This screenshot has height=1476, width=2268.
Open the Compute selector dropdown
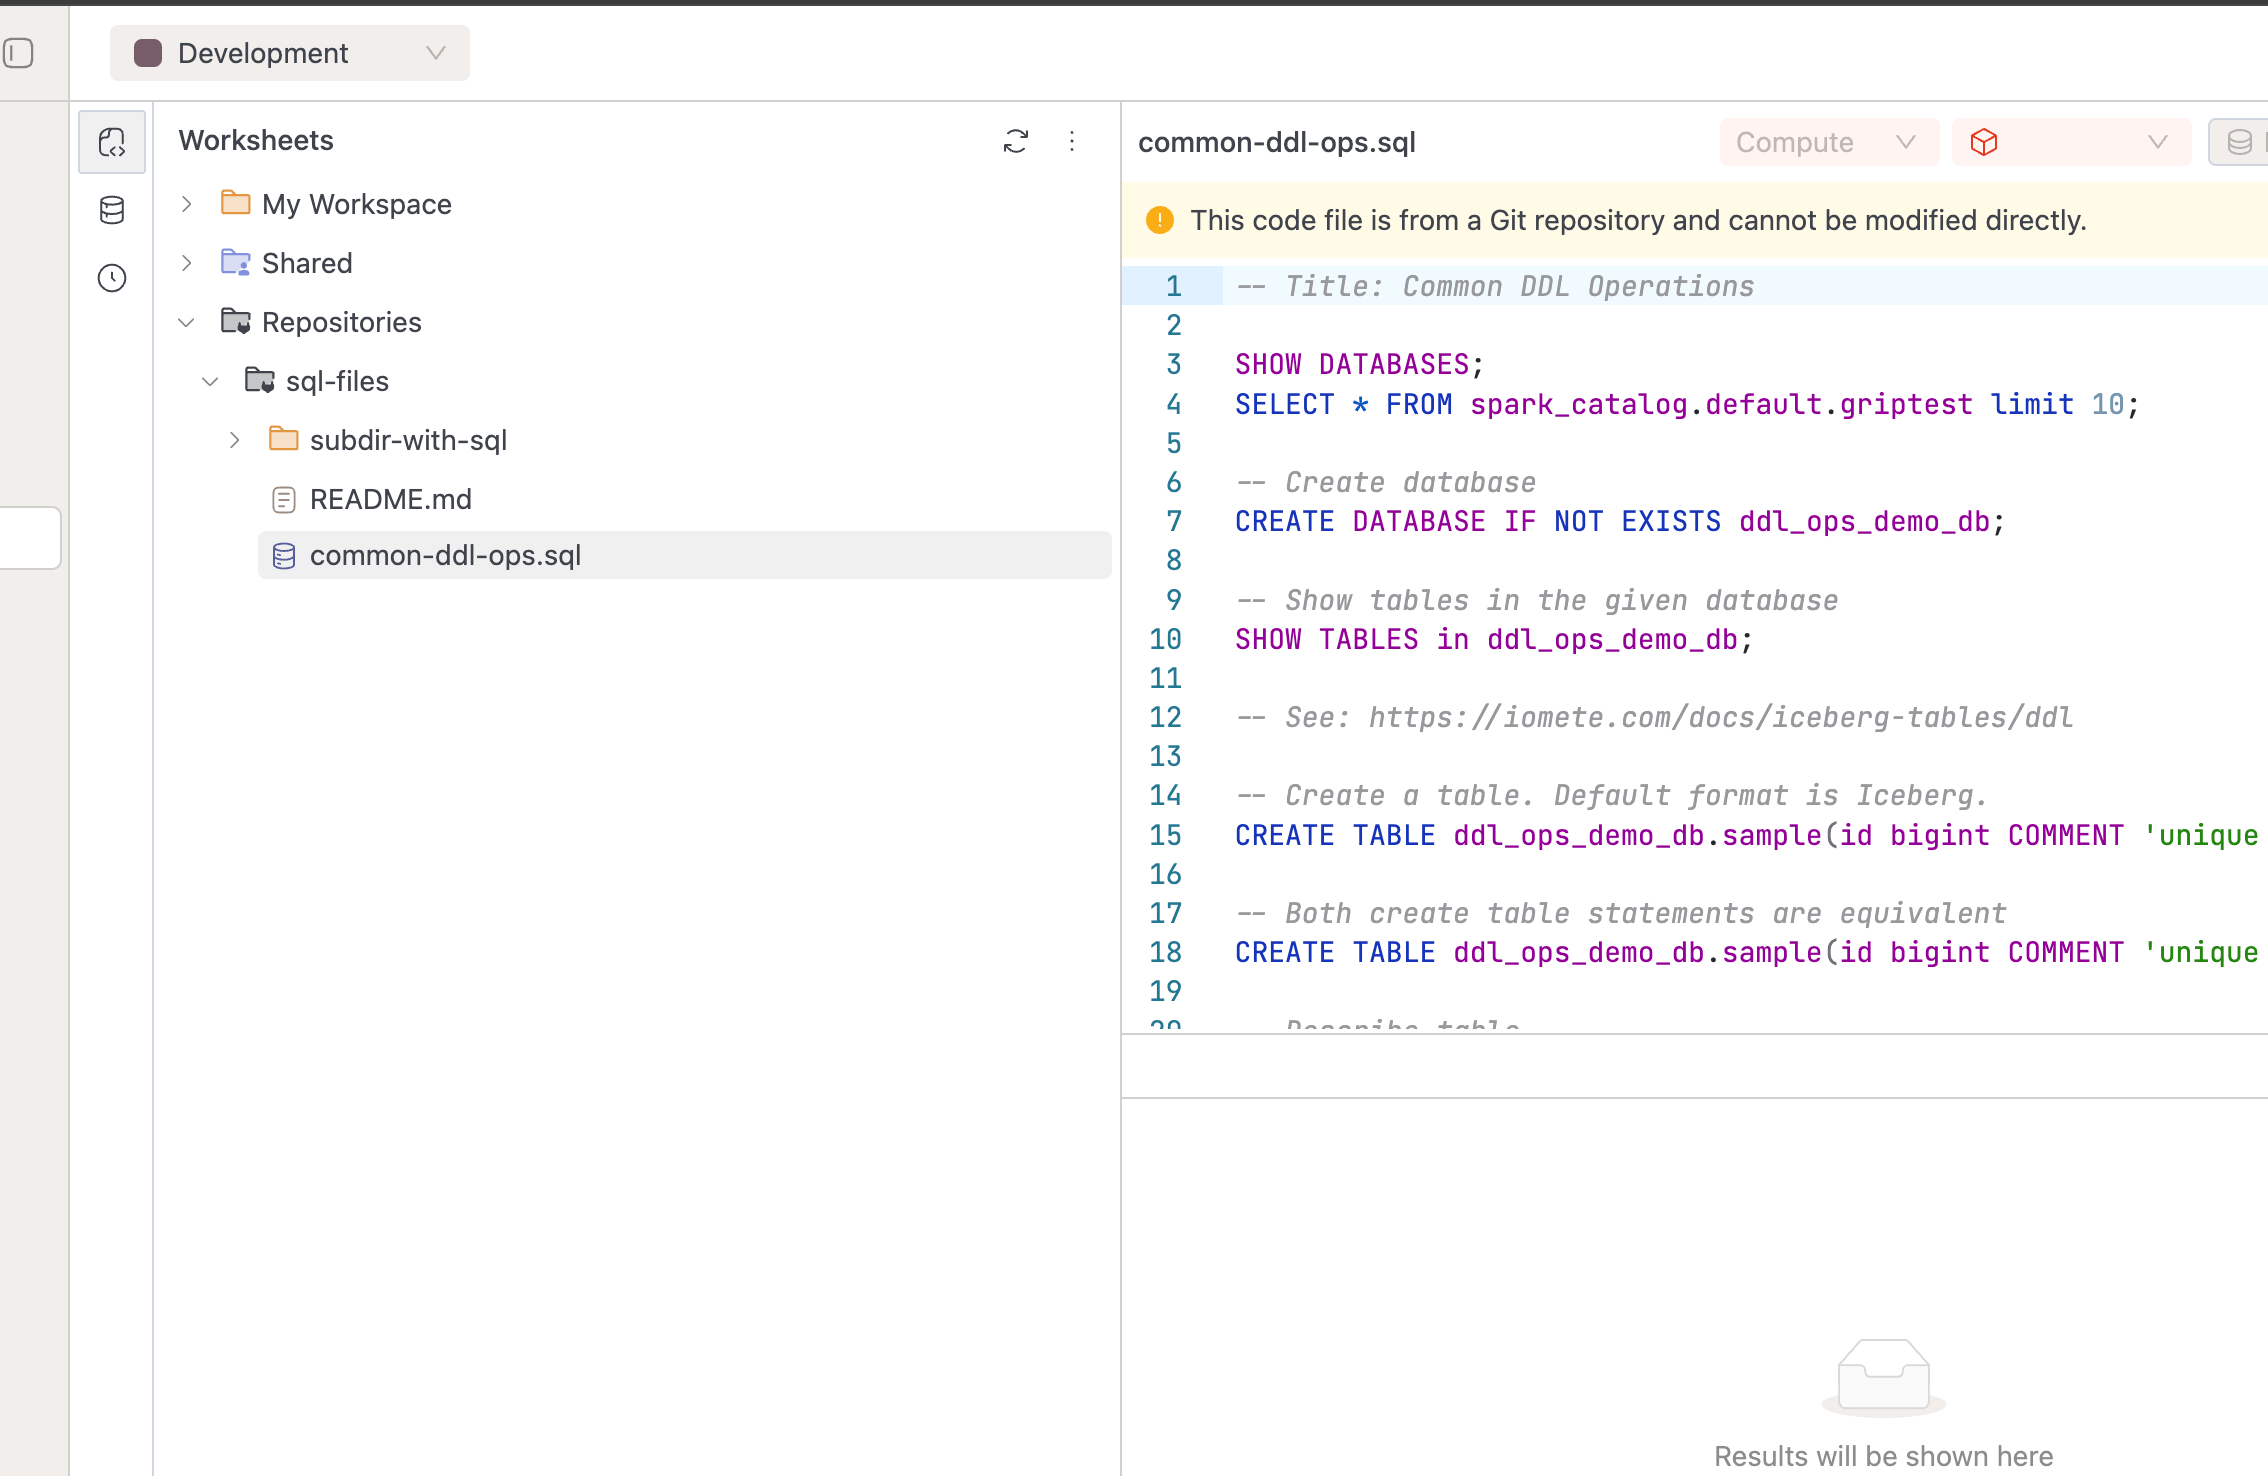click(1829, 142)
